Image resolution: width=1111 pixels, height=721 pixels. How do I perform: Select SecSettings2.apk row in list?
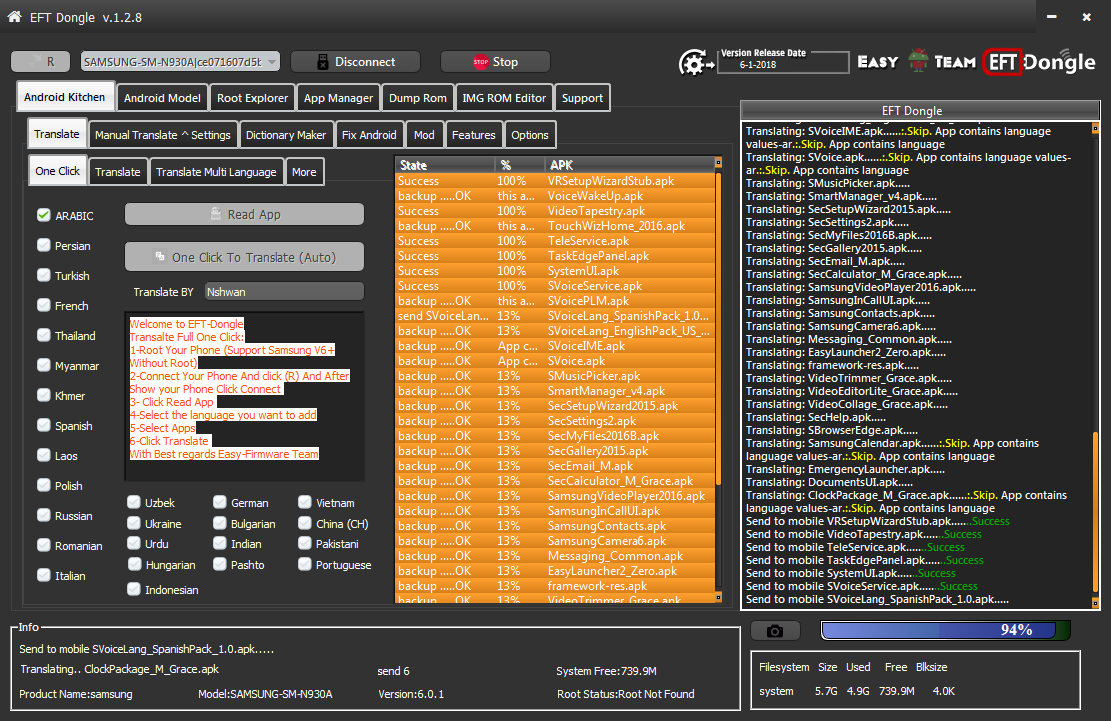pyautogui.click(x=555, y=421)
